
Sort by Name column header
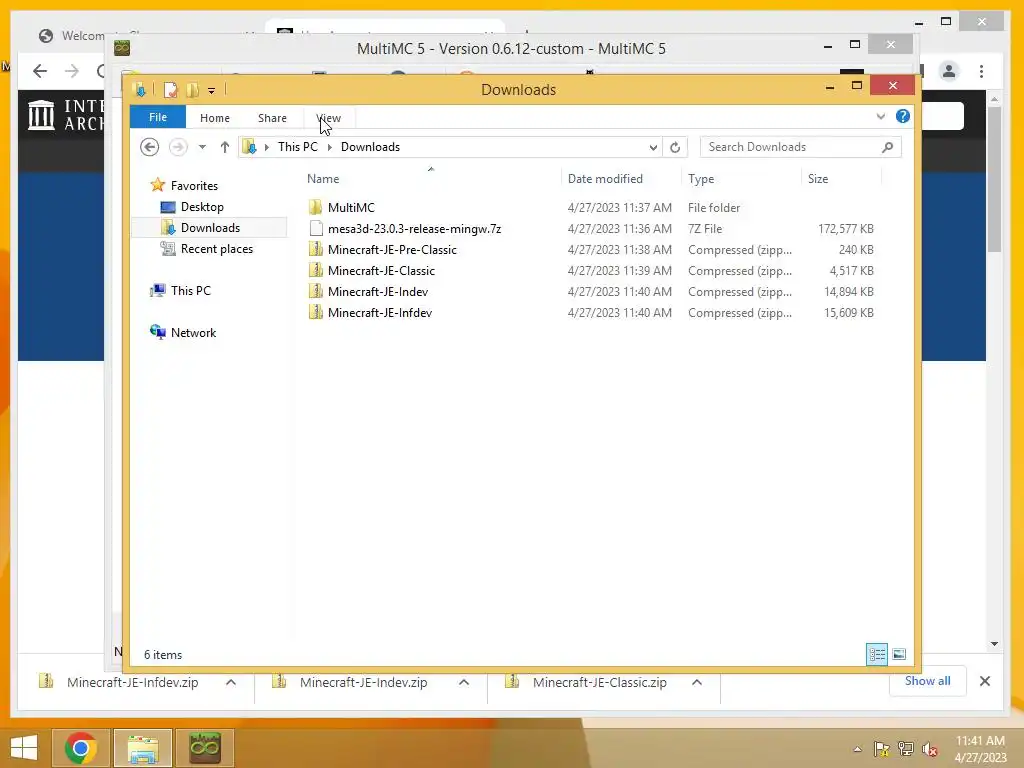tap(323, 179)
